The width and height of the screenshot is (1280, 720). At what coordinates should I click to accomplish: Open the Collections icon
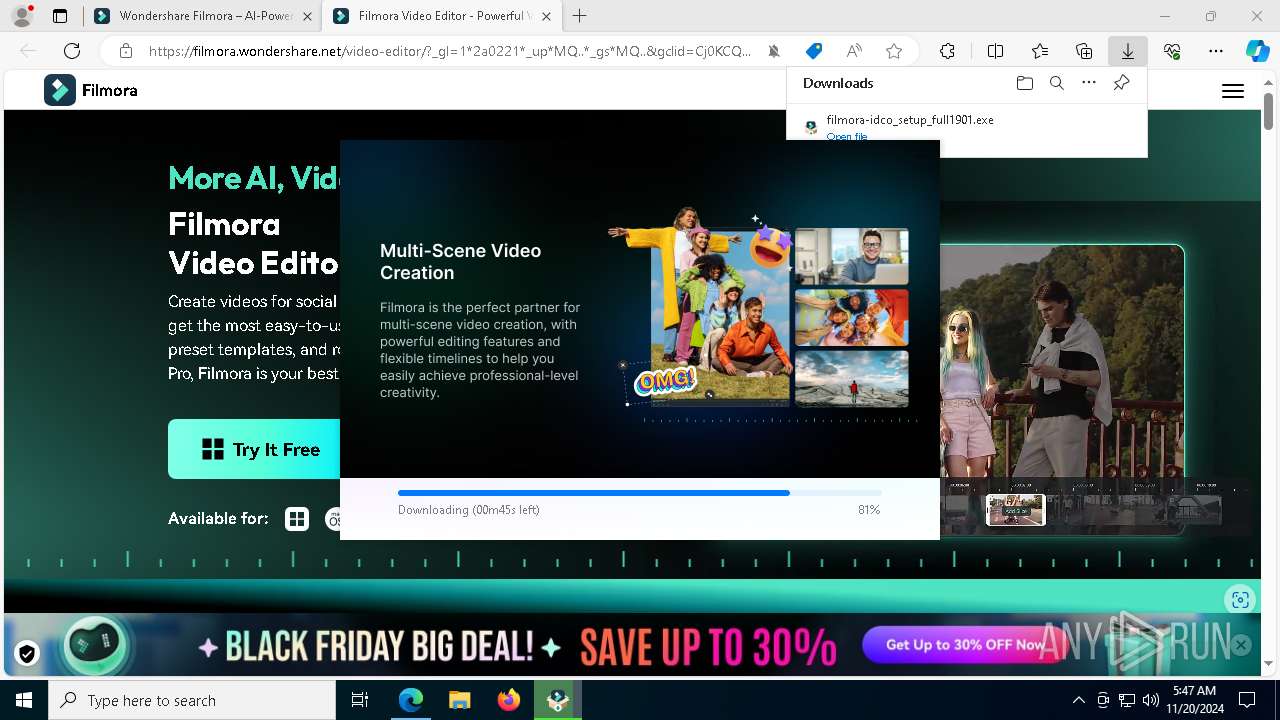(1084, 51)
